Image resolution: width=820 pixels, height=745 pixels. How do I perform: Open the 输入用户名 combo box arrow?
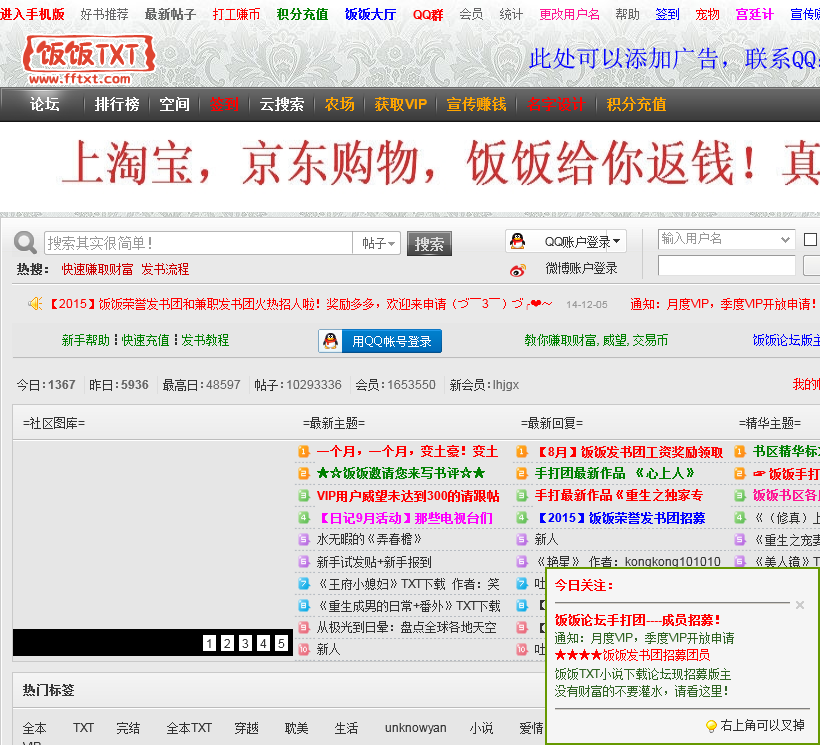coord(785,239)
